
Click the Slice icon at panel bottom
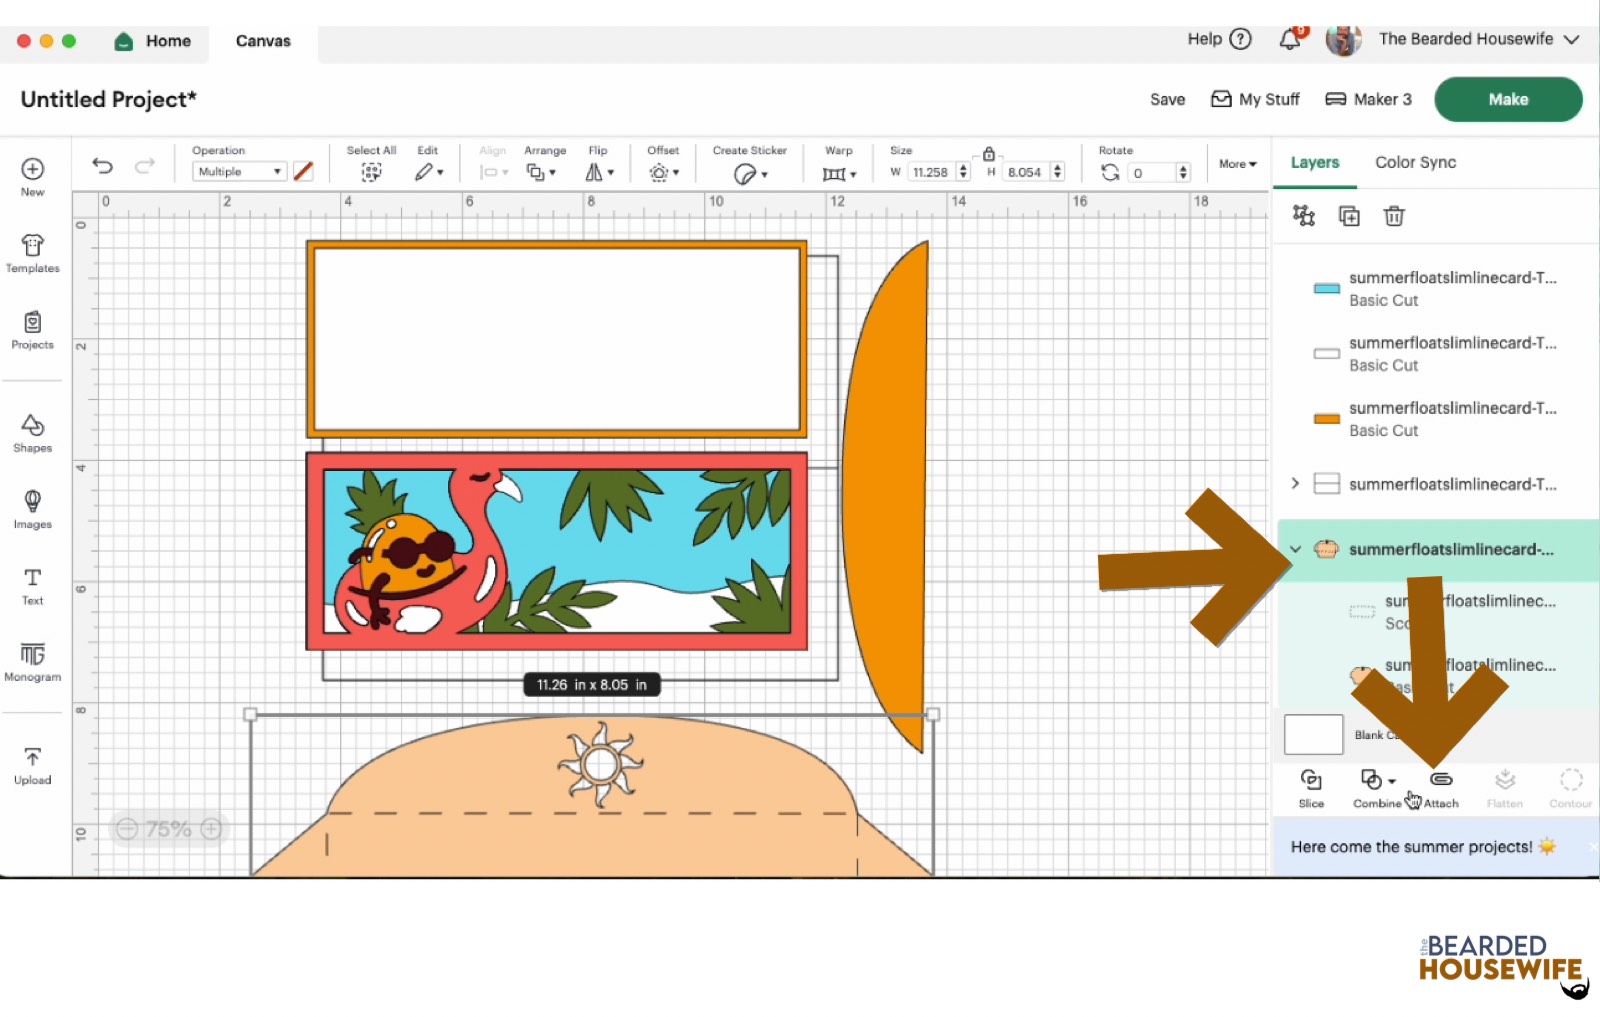click(1311, 786)
